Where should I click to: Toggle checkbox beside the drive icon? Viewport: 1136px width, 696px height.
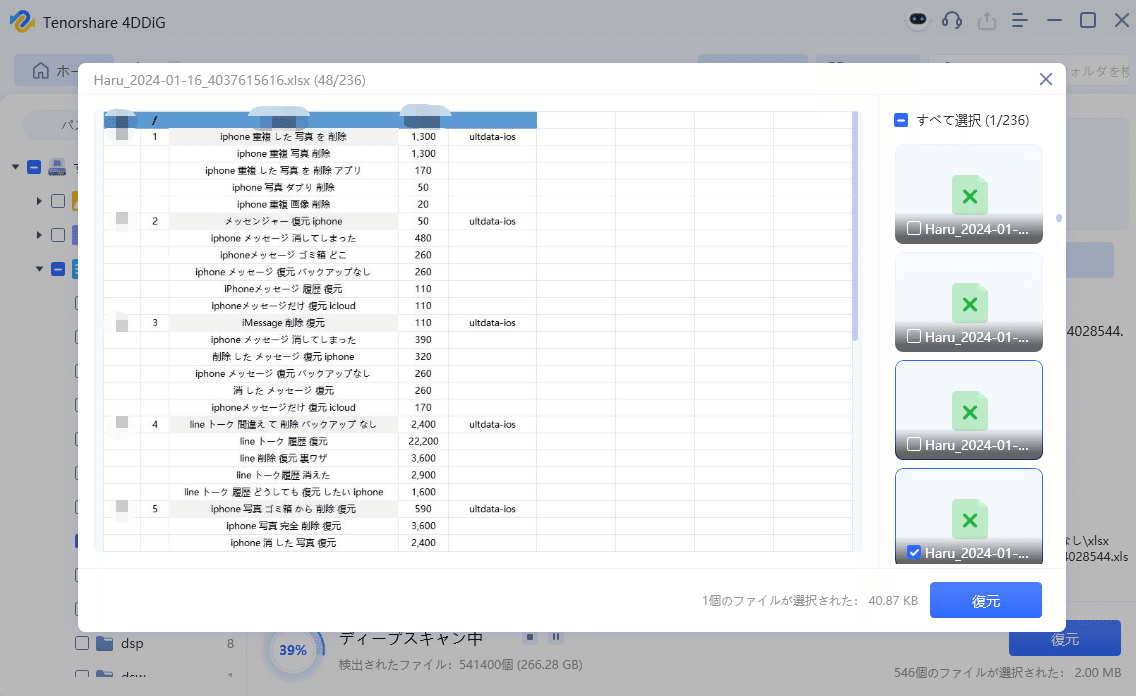pyautogui.click(x=33, y=167)
